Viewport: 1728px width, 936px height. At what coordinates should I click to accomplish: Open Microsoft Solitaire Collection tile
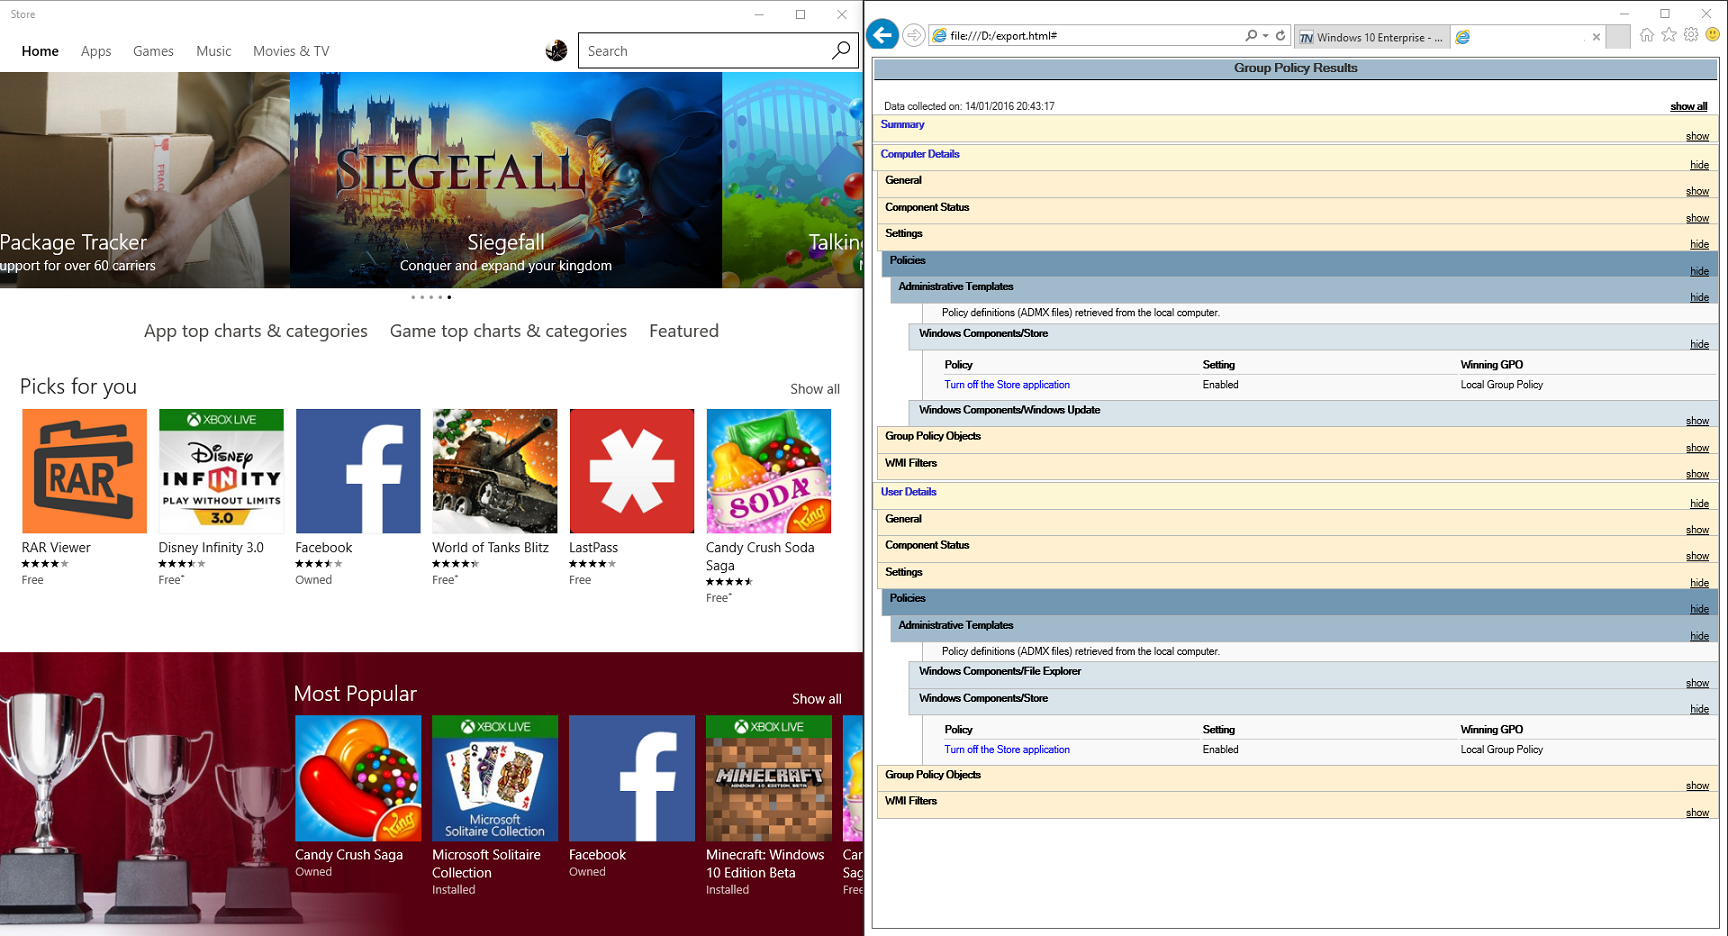495,806
